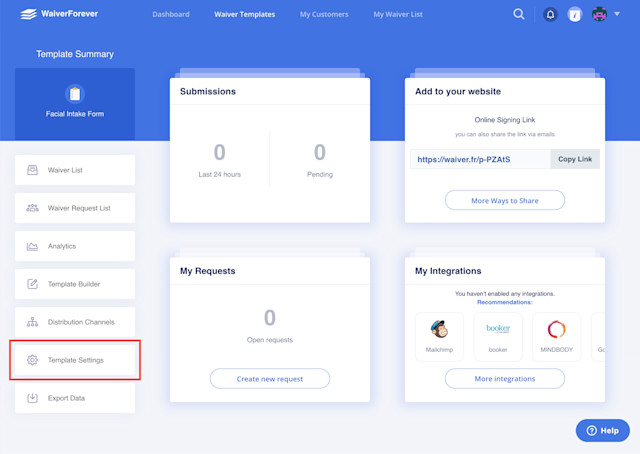Click the Copy Link button

[575, 159]
